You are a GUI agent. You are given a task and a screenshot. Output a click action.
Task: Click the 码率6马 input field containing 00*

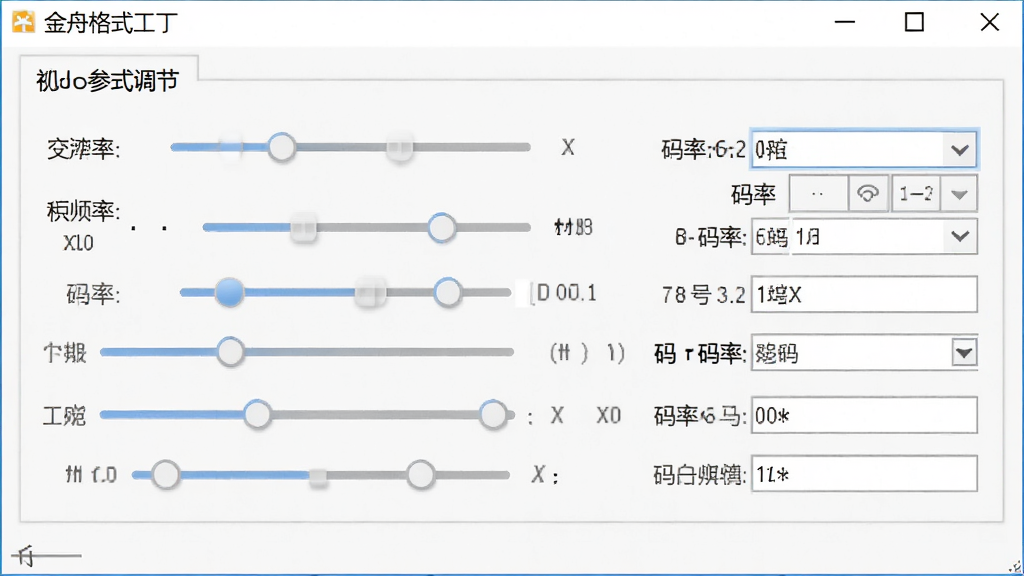coord(864,415)
